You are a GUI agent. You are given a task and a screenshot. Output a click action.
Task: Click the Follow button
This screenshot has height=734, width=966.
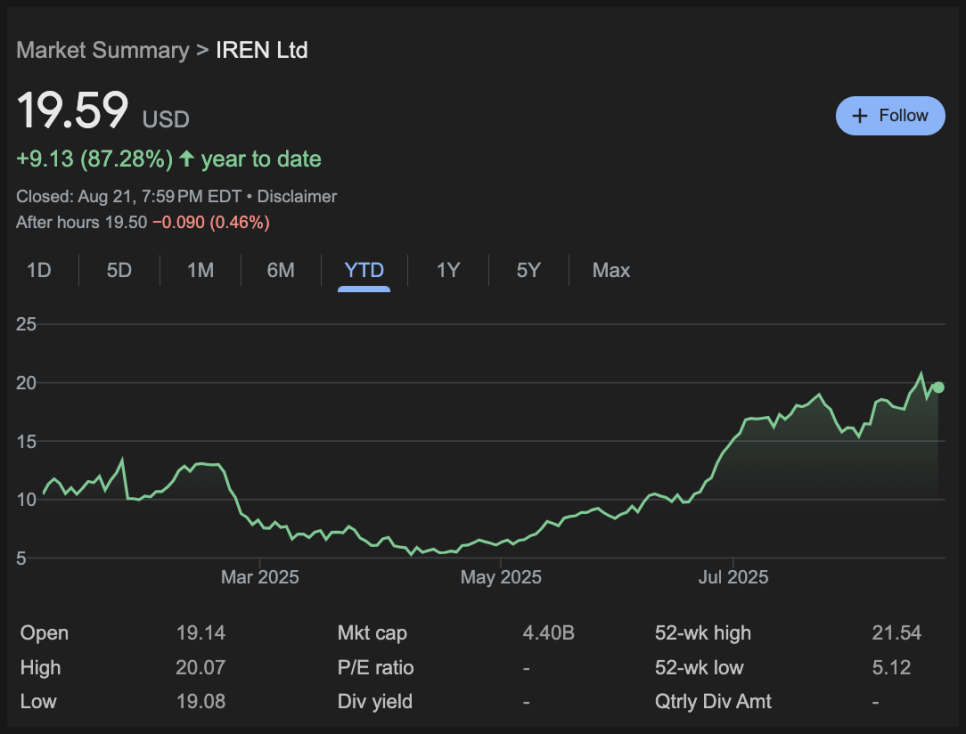click(890, 116)
